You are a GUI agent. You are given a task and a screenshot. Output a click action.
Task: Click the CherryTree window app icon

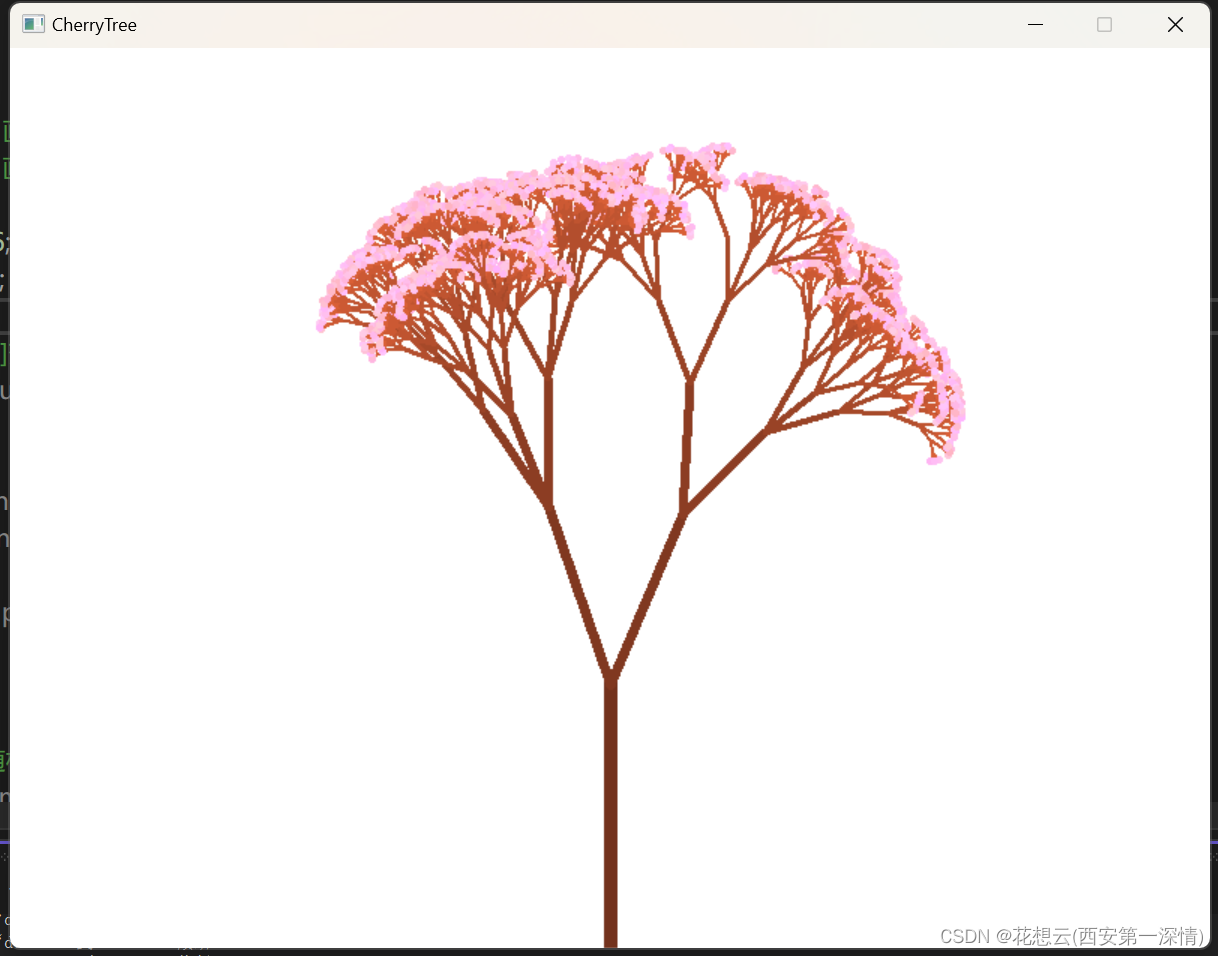[x=33, y=24]
